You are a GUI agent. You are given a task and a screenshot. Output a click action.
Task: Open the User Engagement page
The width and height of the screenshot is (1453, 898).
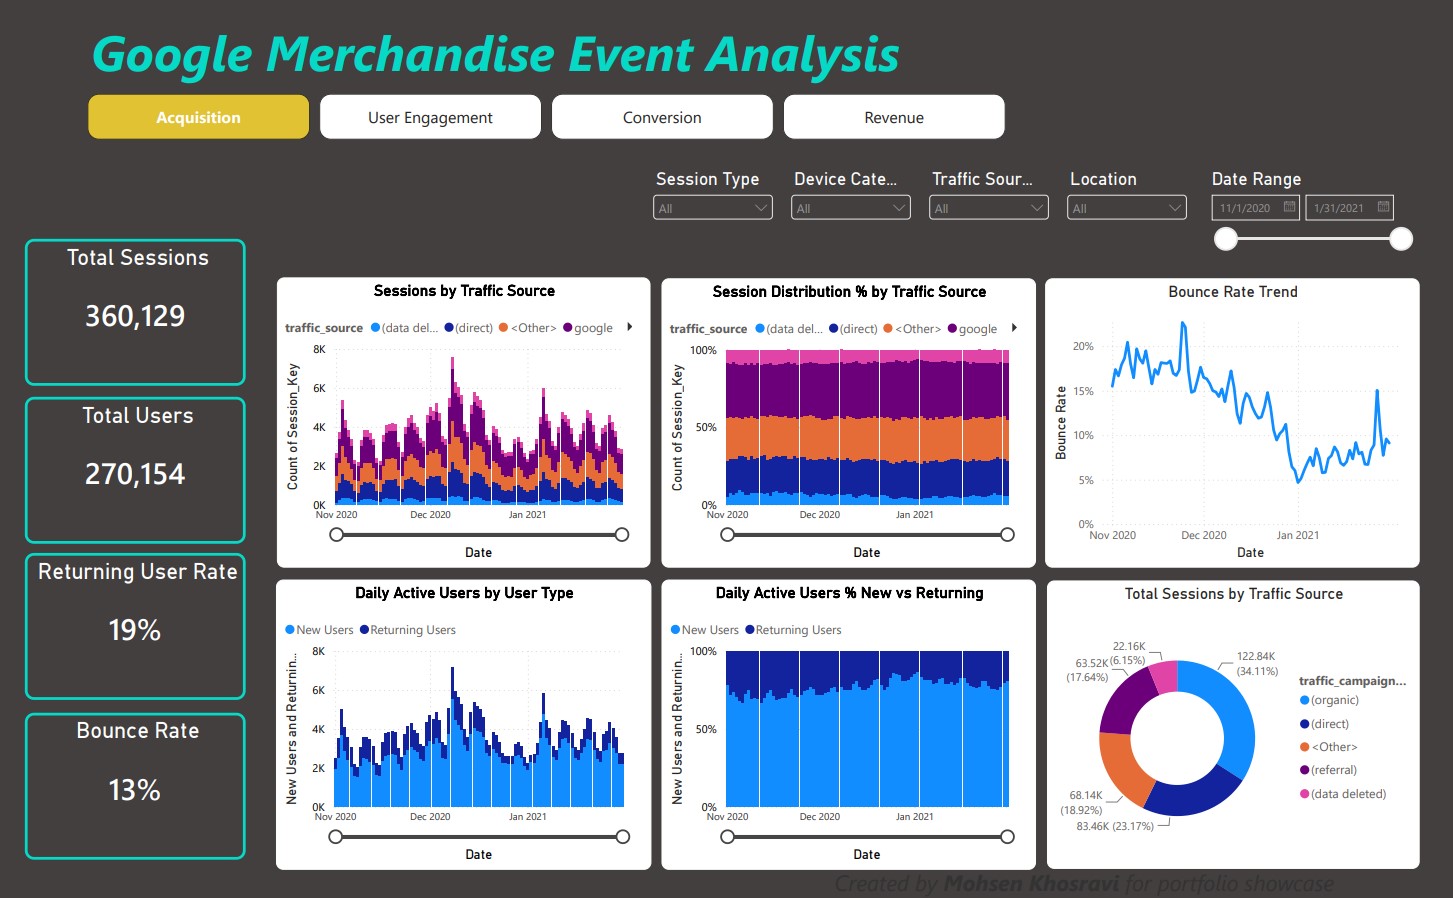click(x=430, y=117)
